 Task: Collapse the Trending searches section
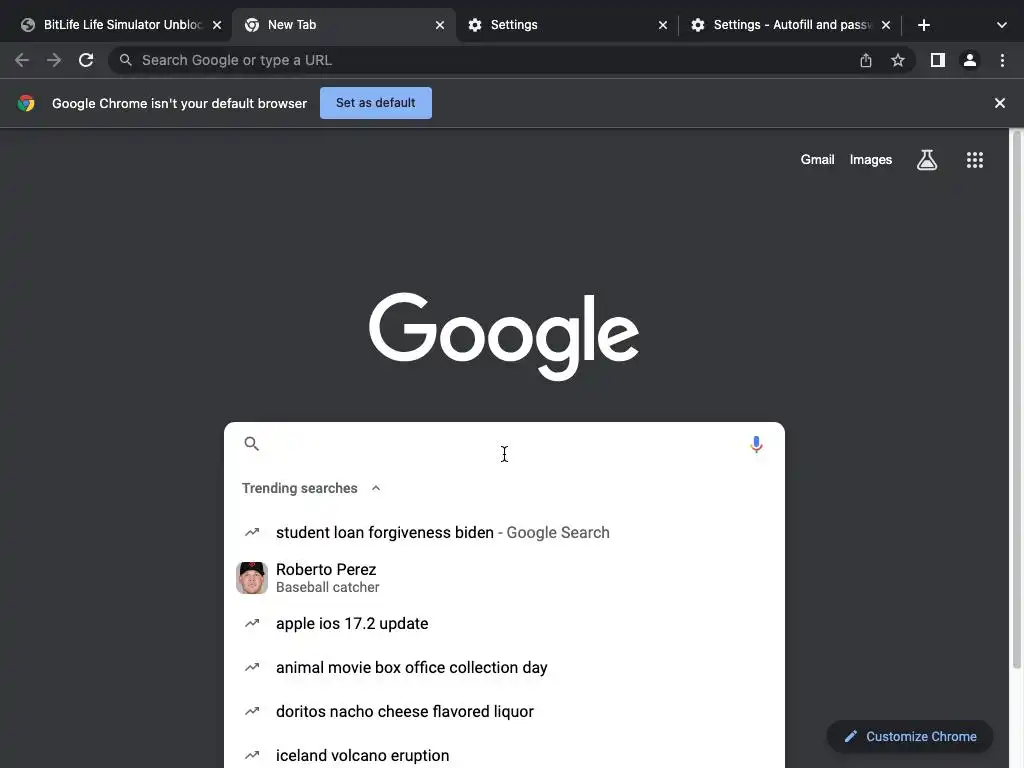point(376,488)
